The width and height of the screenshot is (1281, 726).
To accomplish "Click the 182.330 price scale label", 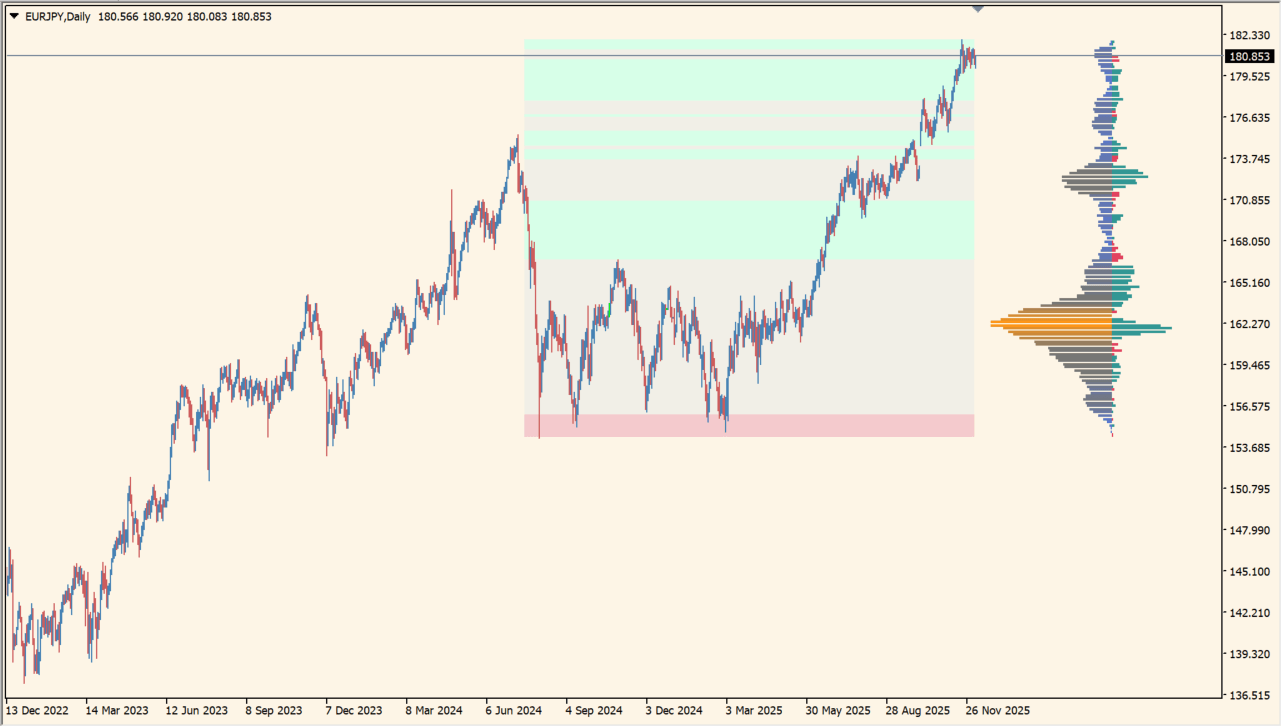I will point(1249,35).
